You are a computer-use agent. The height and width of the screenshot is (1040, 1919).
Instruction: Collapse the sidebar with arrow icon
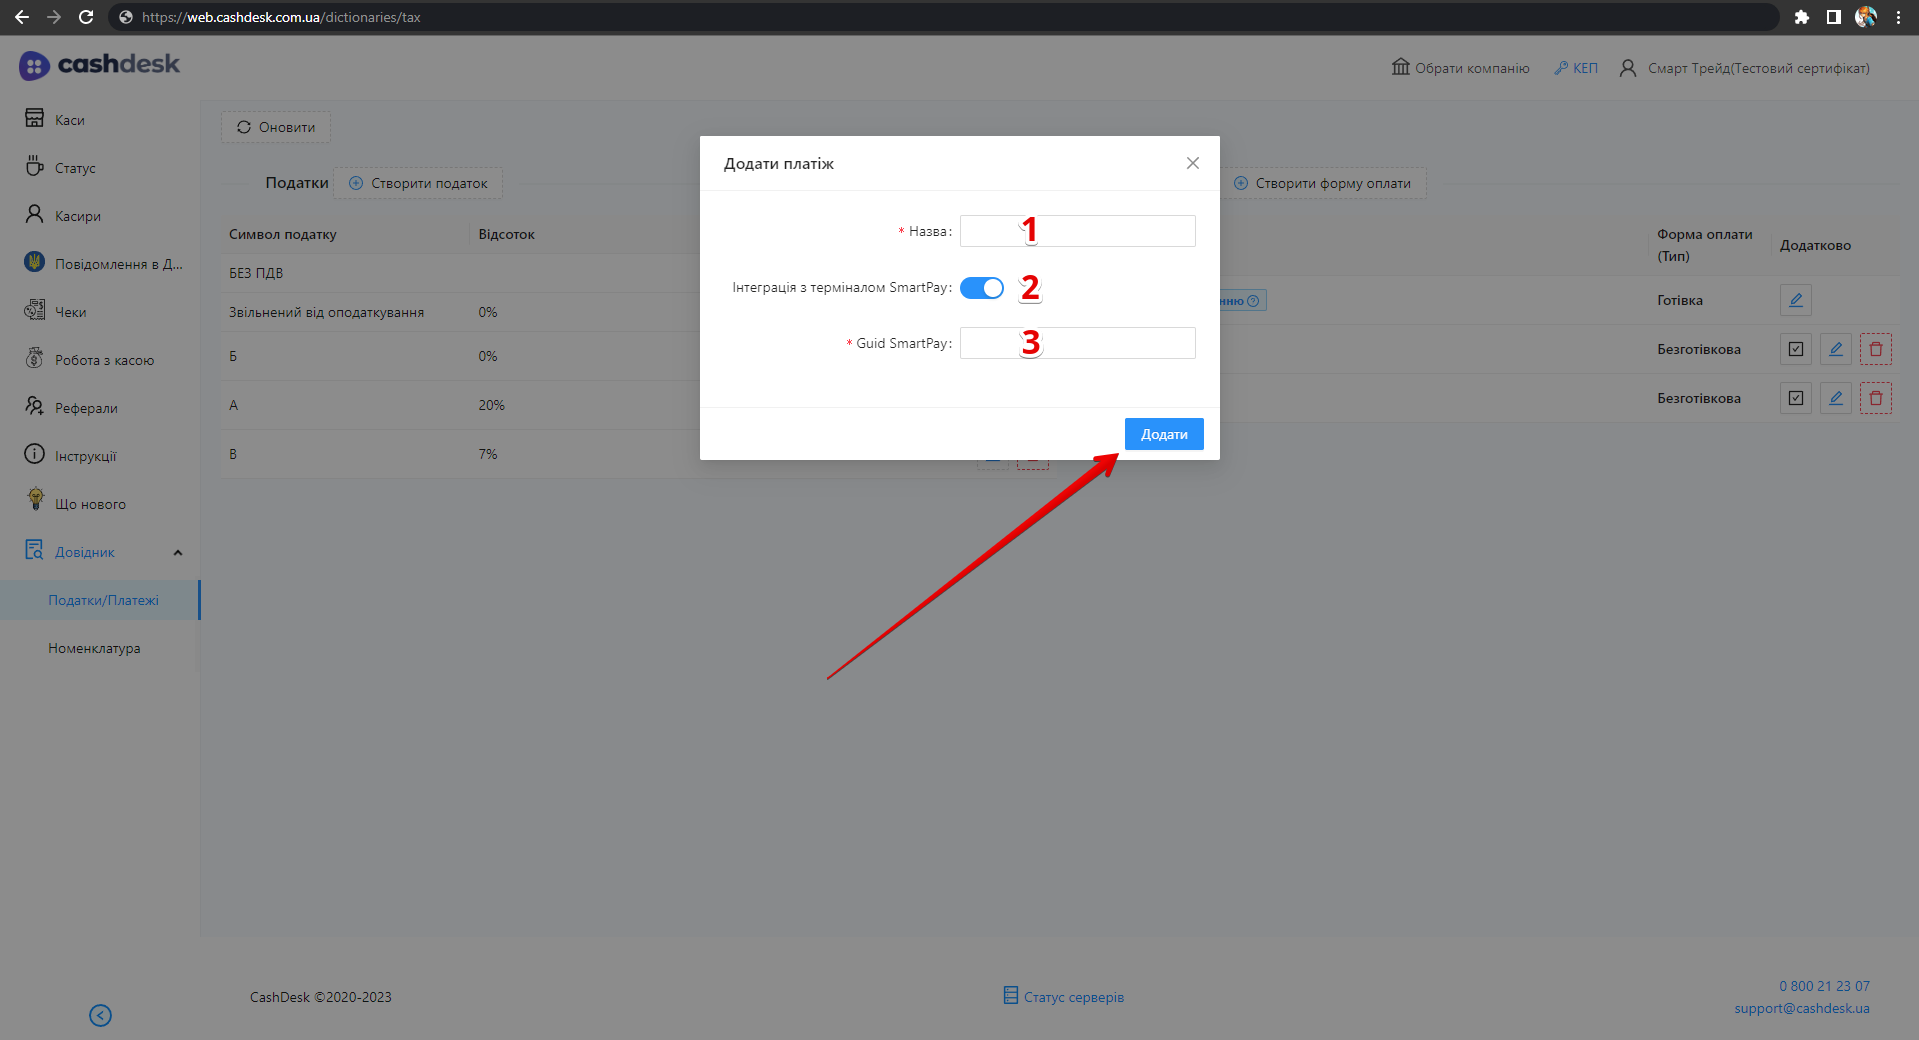coord(100,1015)
